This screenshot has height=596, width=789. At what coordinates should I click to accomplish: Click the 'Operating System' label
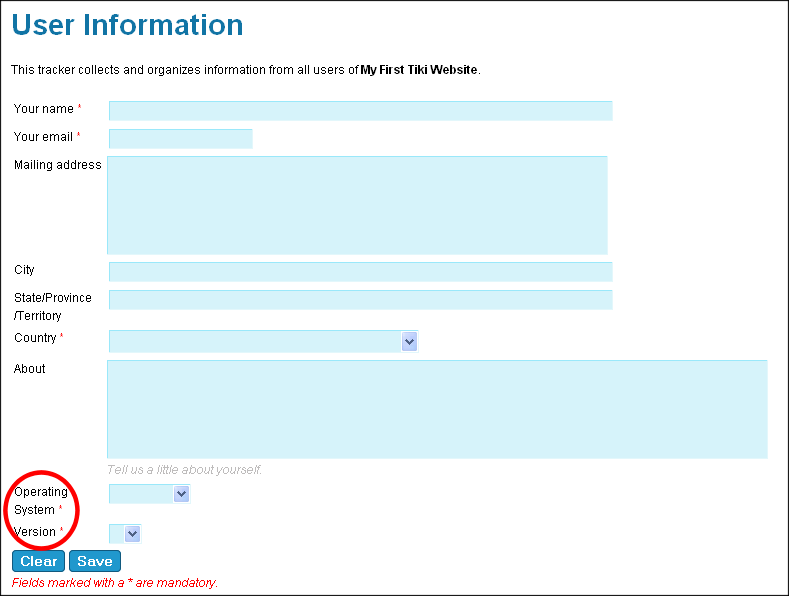coord(41,501)
